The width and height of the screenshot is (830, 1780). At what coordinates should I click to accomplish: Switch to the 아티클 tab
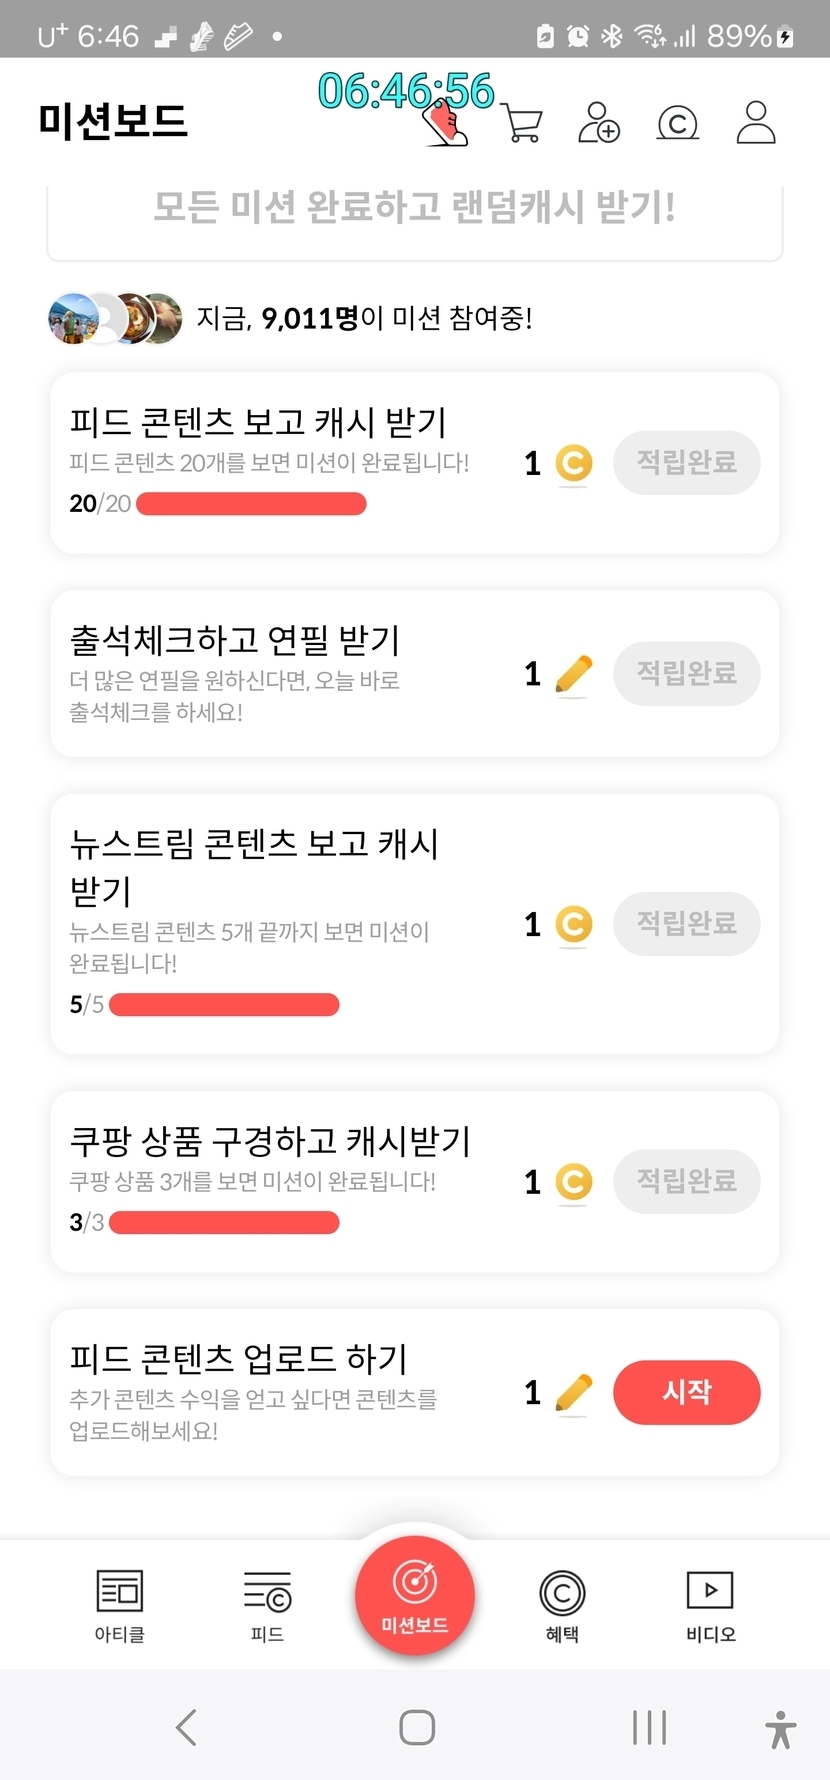coord(120,1605)
